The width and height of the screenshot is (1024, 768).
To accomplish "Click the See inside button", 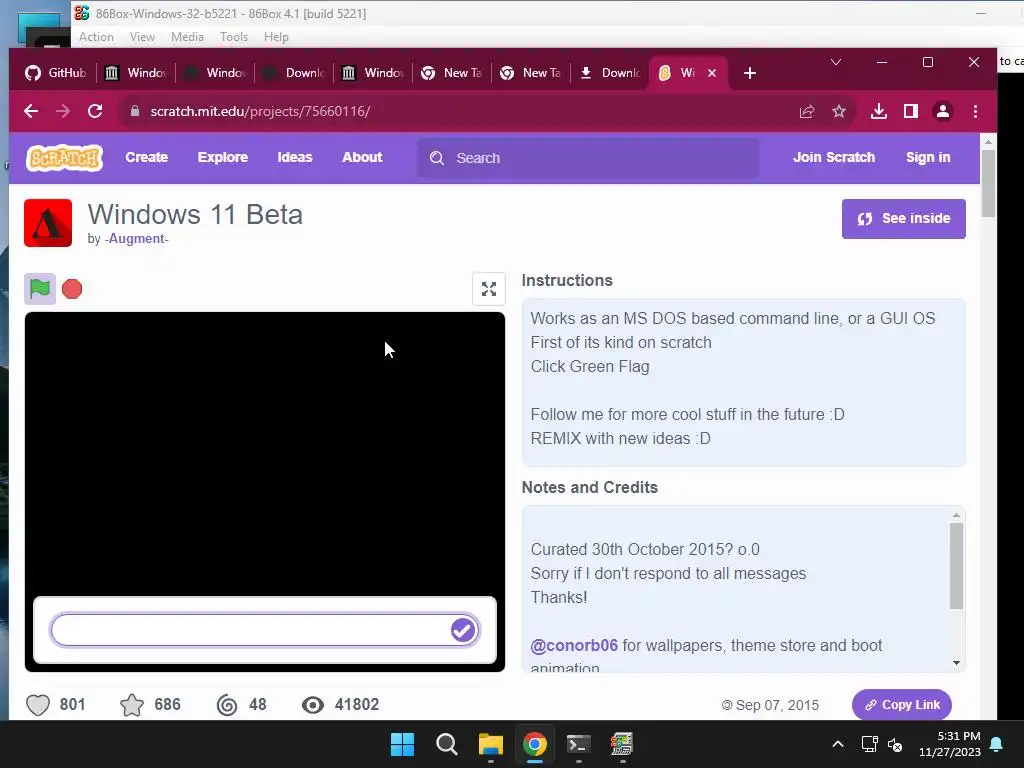I will [x=903, y=219].
